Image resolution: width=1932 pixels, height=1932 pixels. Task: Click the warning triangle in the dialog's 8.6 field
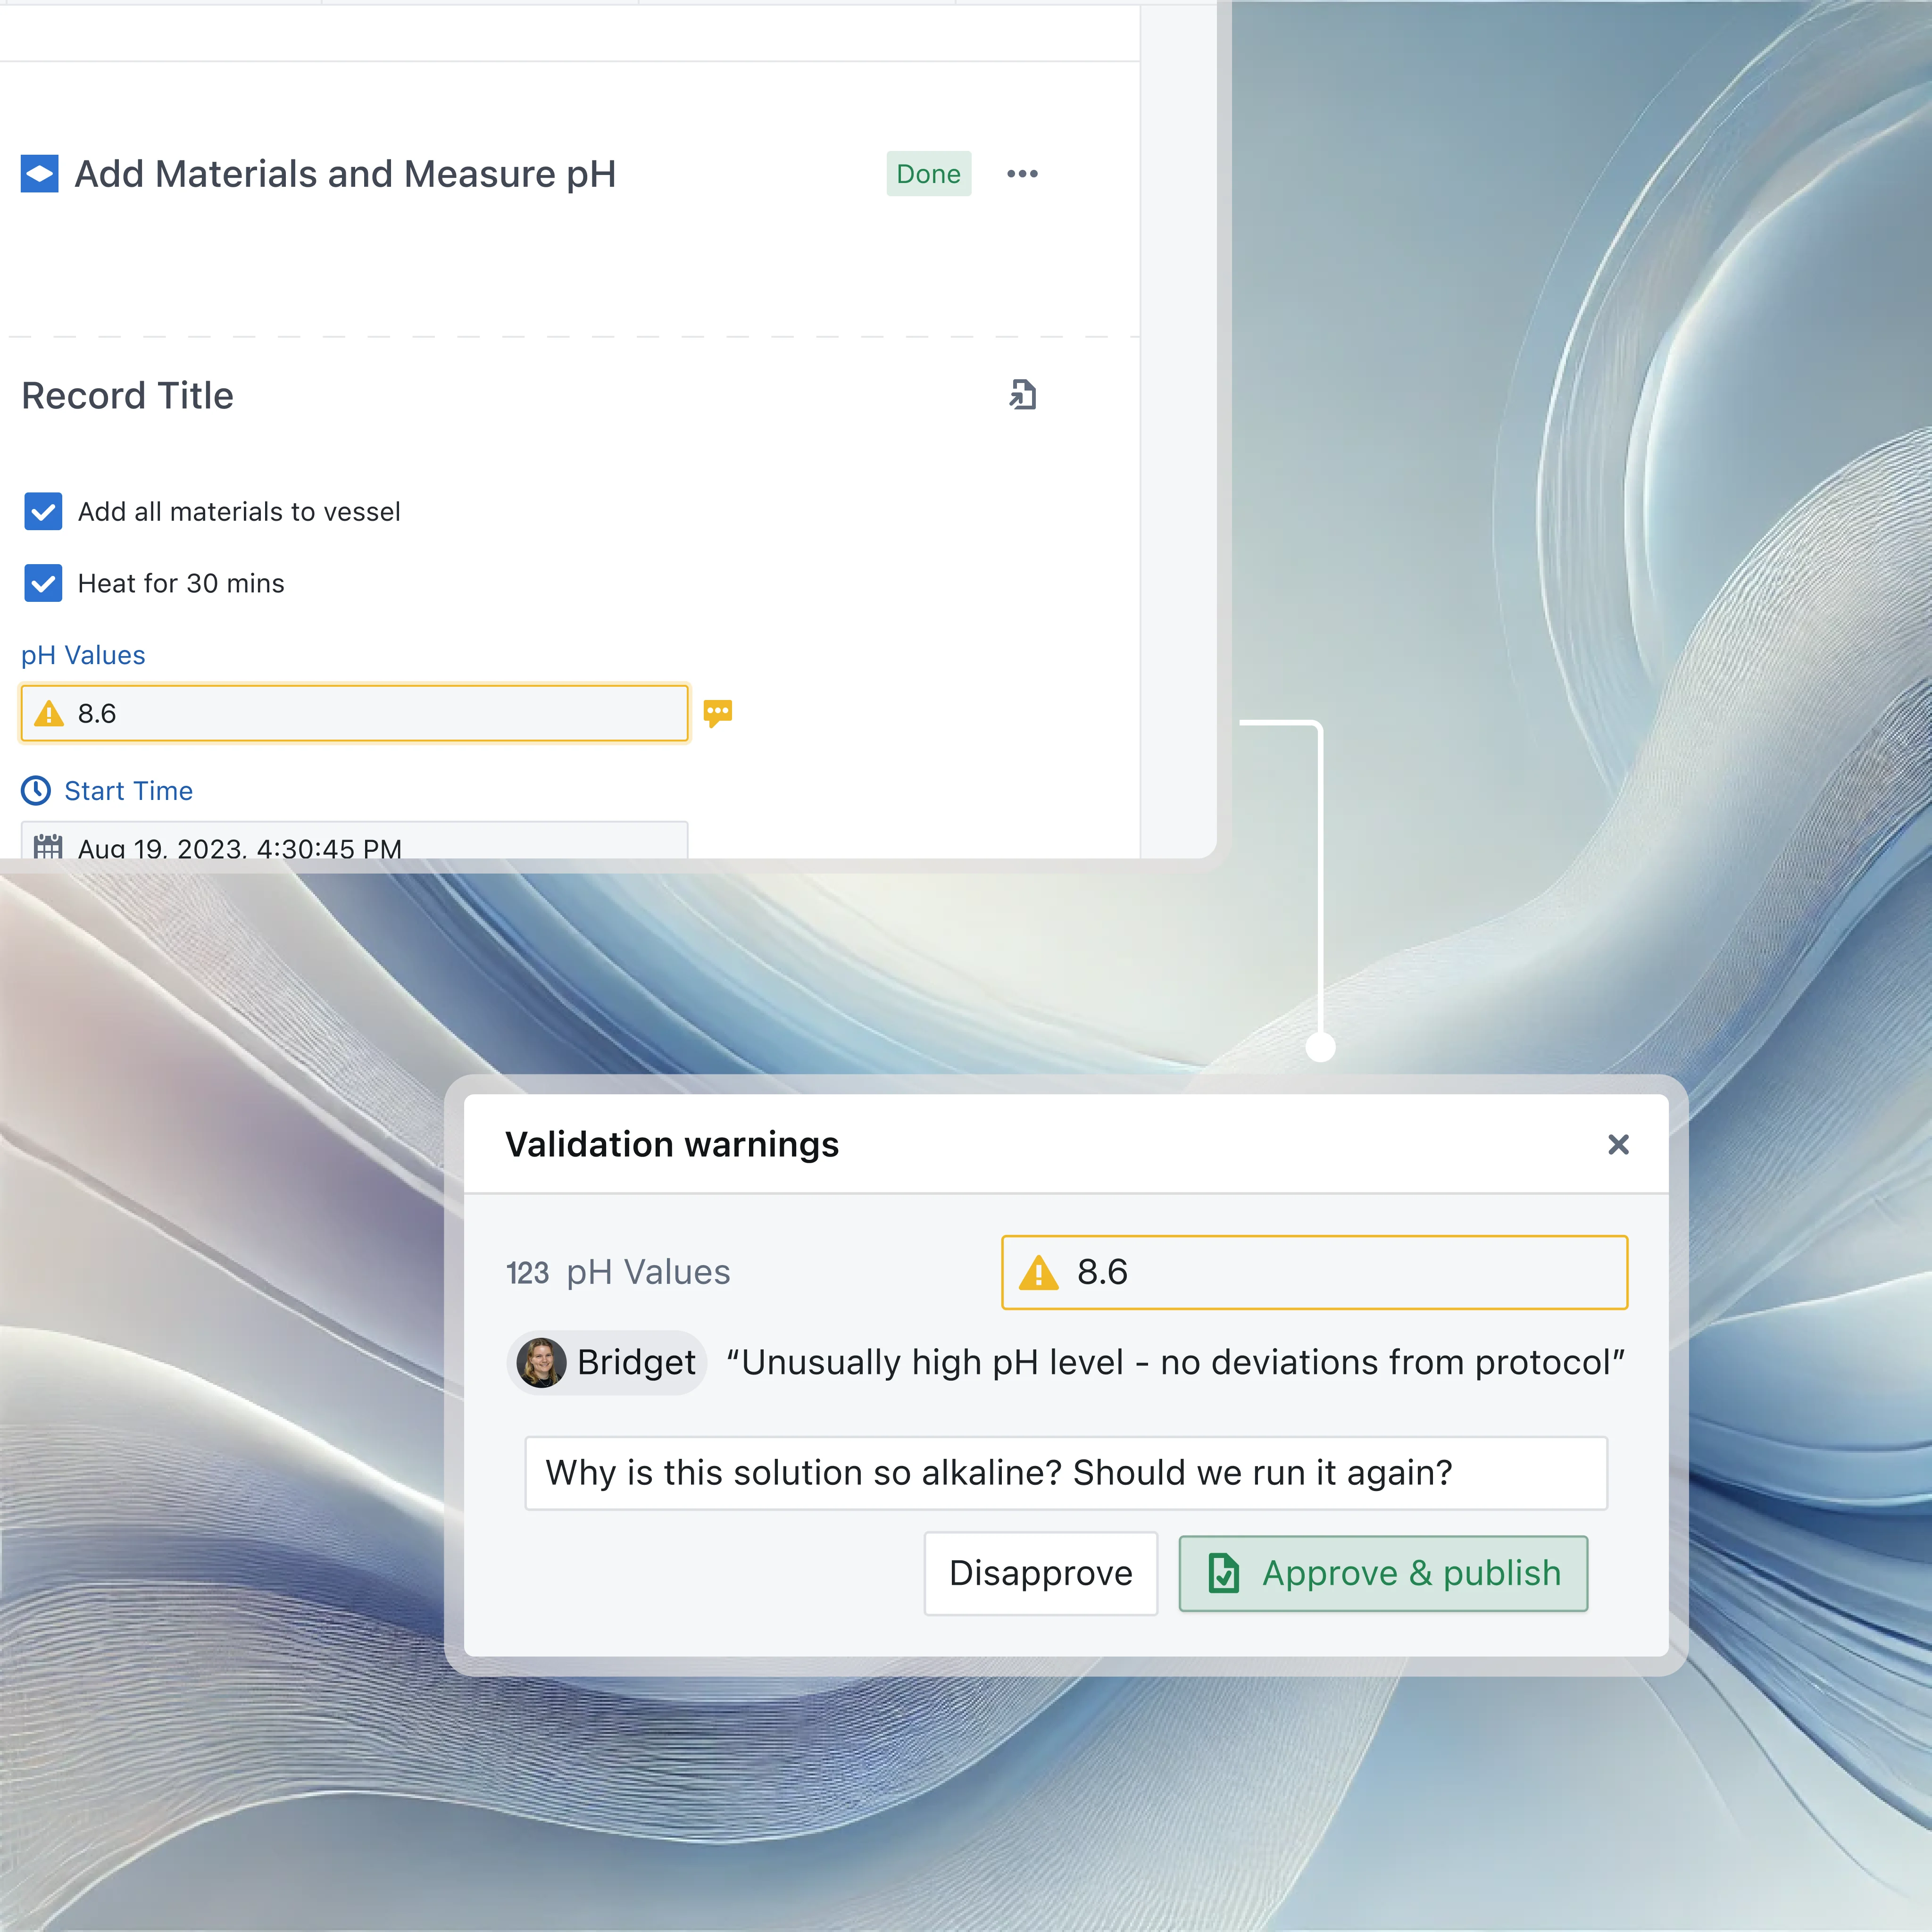coord(1039,1273)
